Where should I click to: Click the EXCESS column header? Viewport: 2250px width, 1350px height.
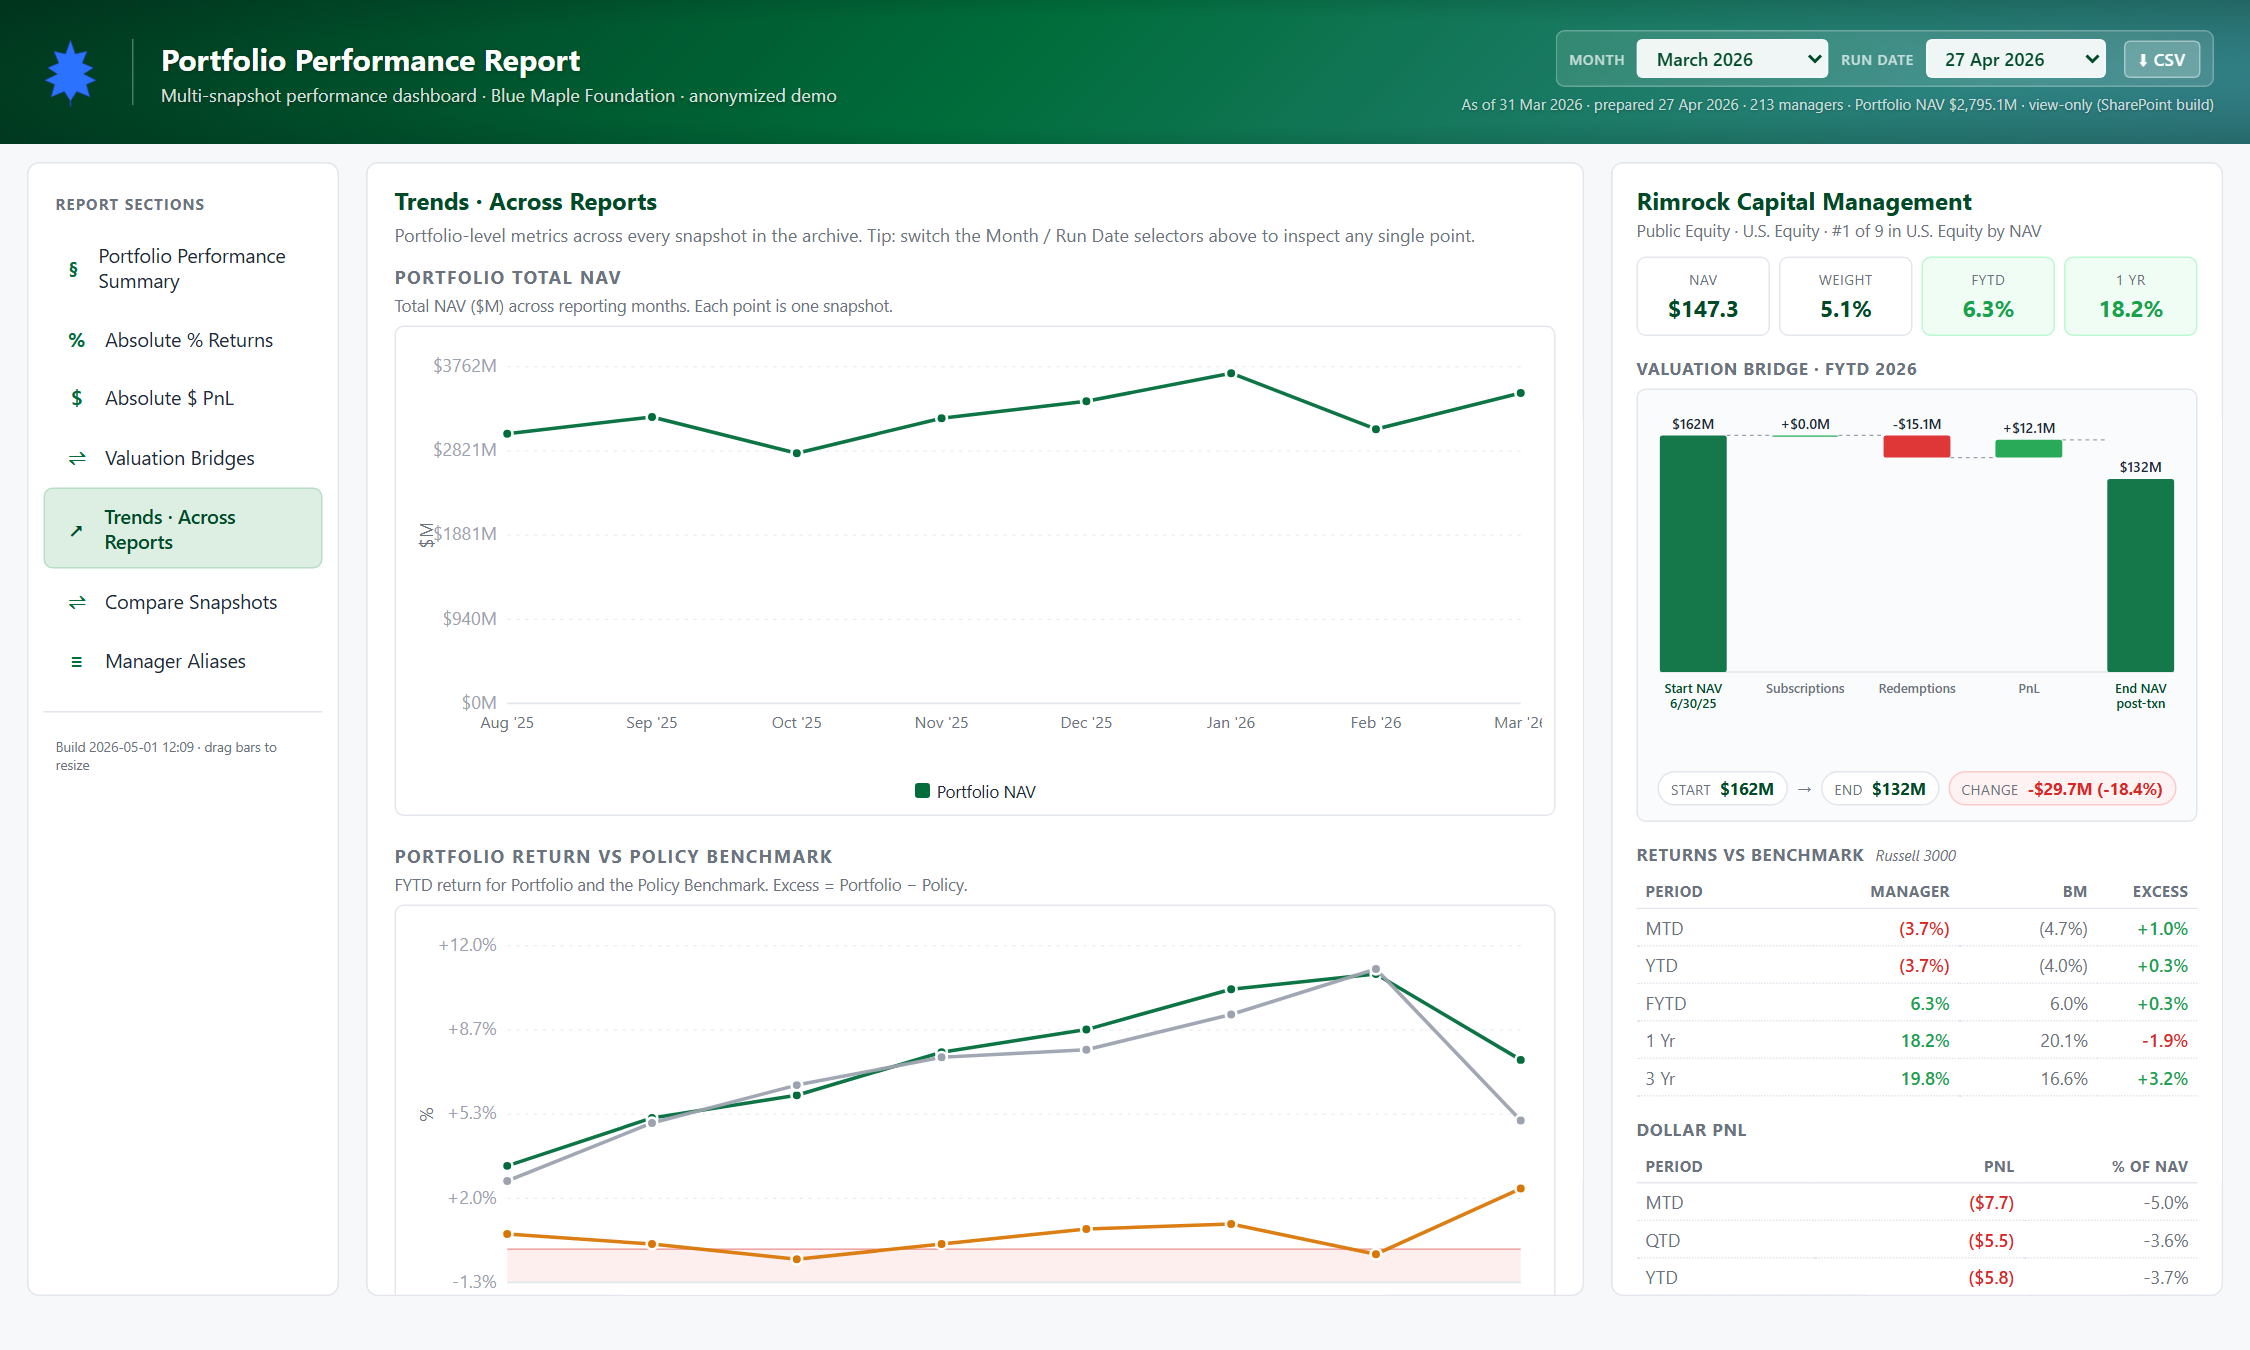point(2160,892)
